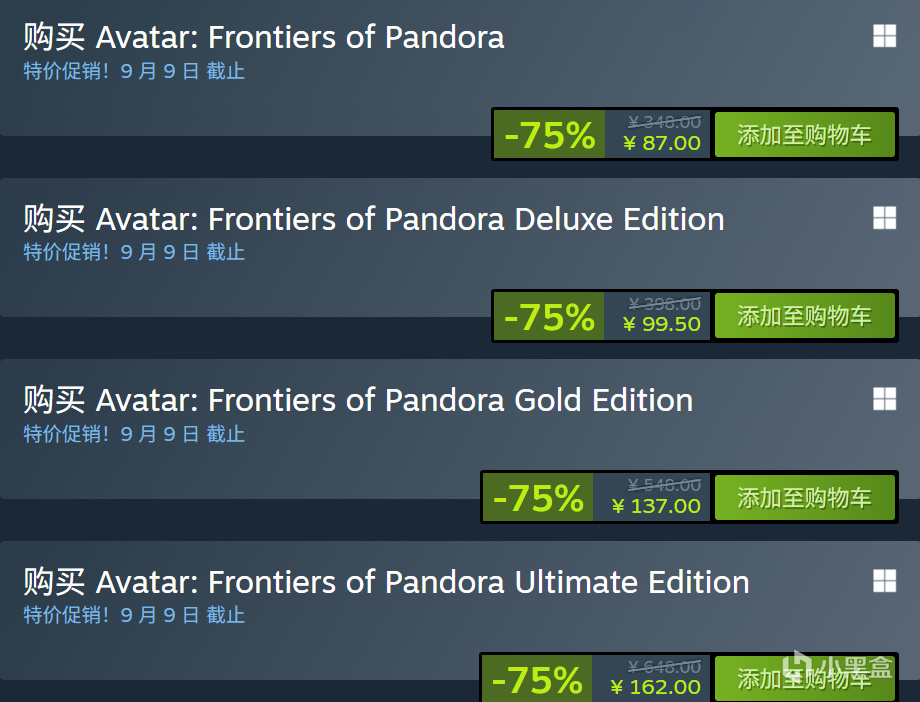Add standard Avatar edition to cart
The width and height of the screenshot is (920, 702).
tap(804, 134)
